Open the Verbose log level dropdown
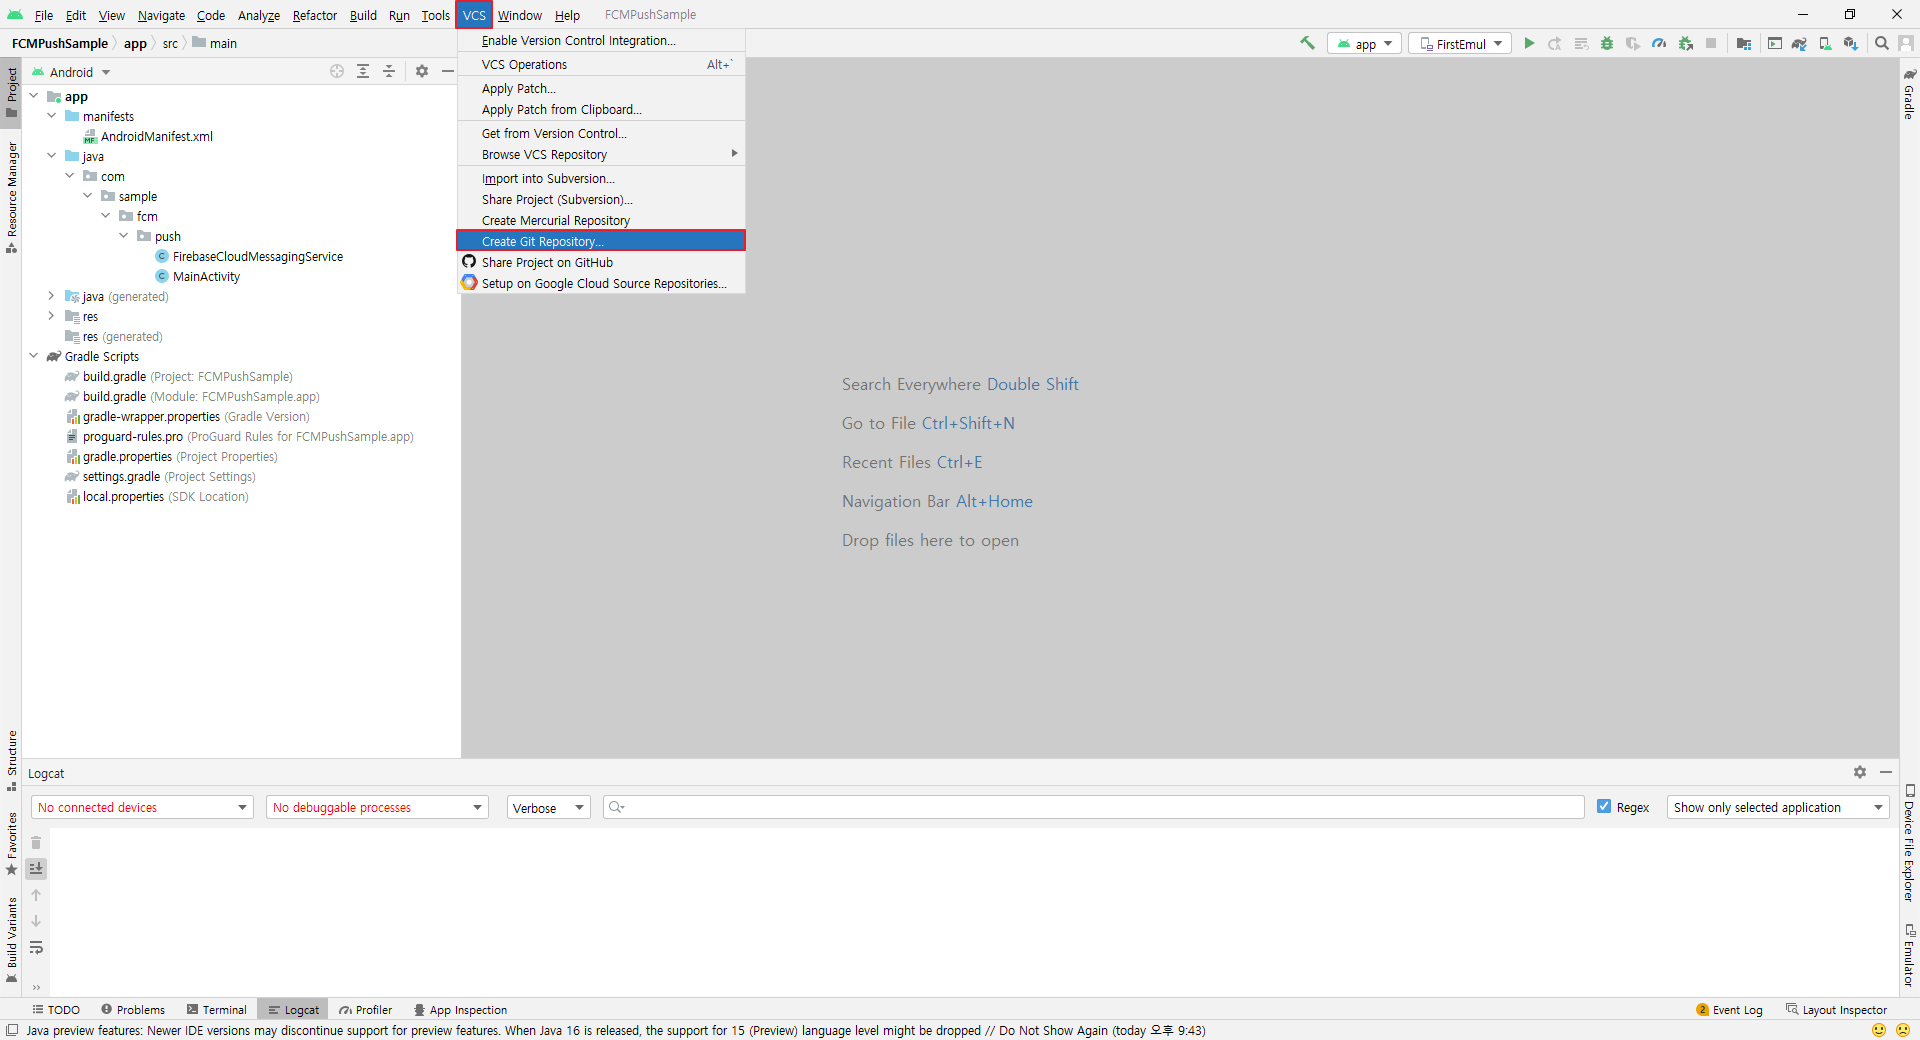This screenshot has height=1040, width=1920. tap(549, 807)
